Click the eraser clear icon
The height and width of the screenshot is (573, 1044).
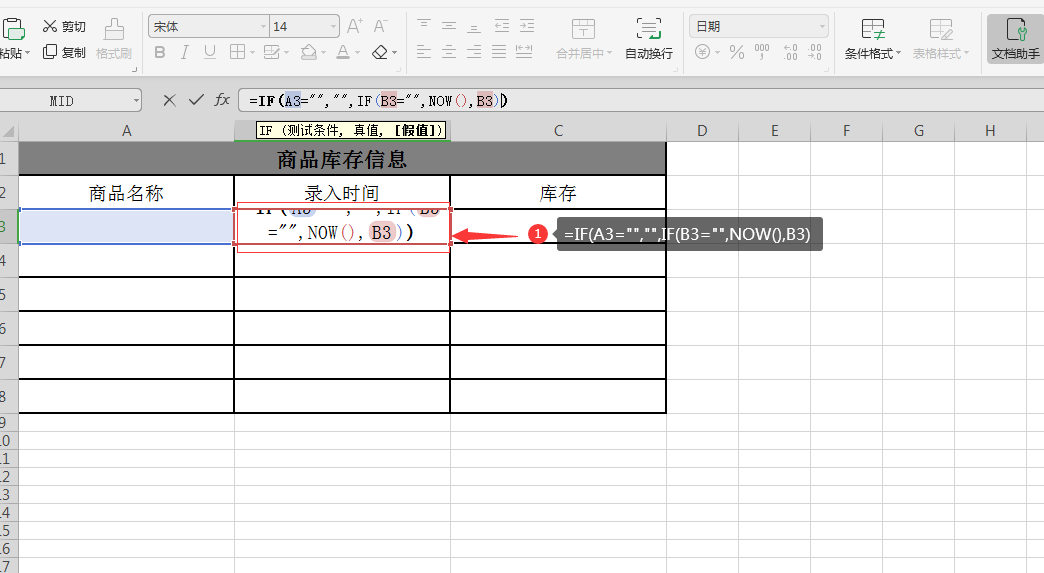380,52
